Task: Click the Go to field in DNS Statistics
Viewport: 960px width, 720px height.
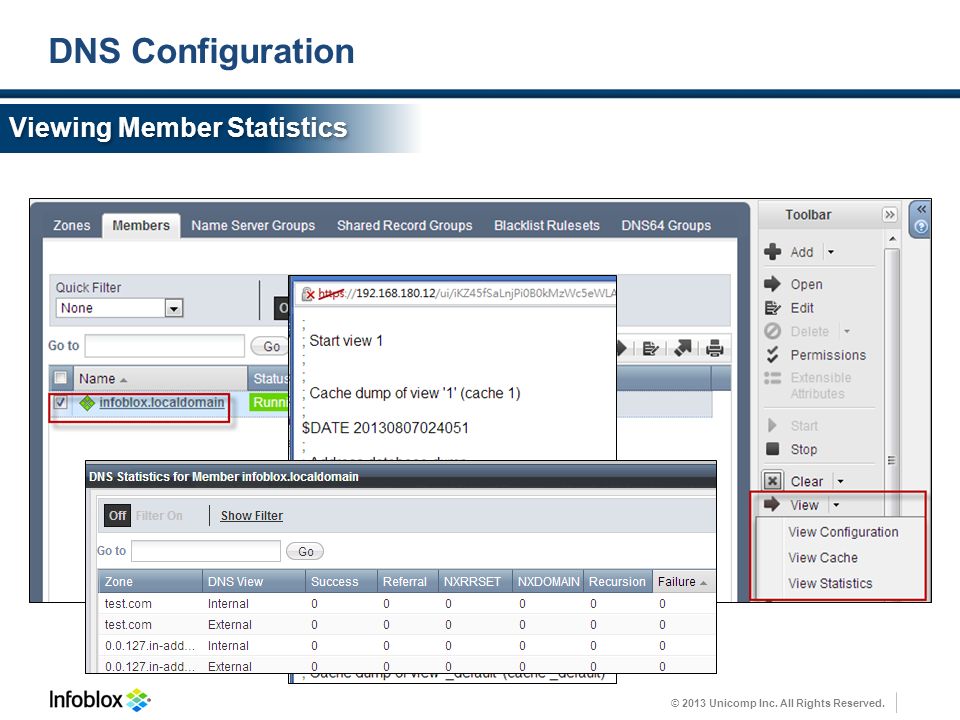Action: [x=206, y=551]
